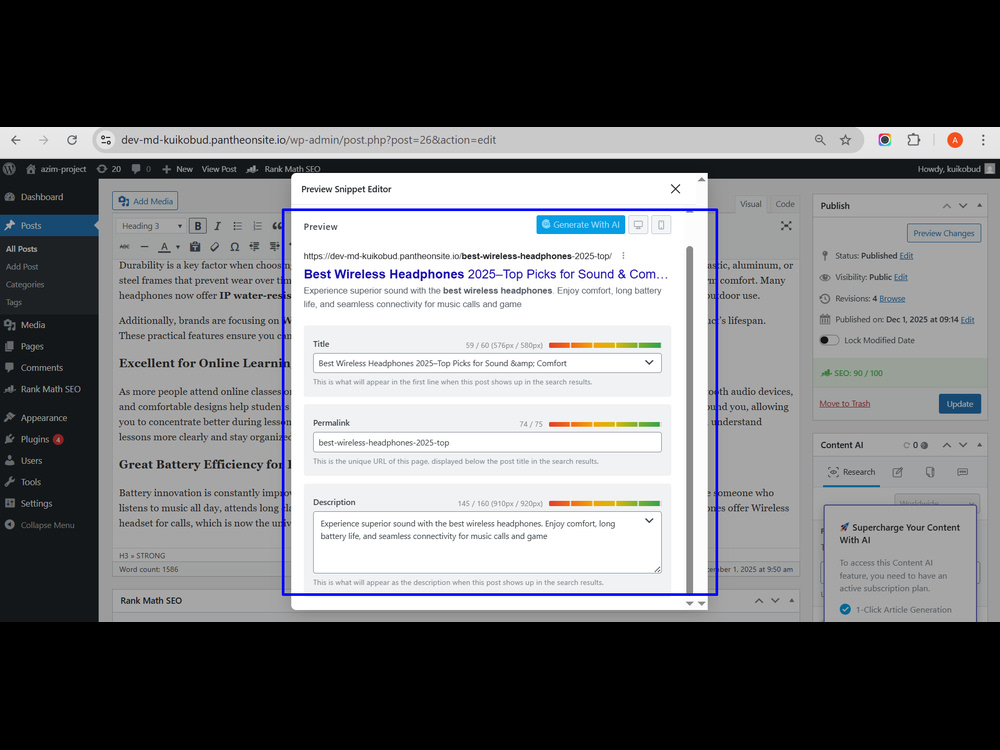Click the Add Media button

(145, 201)
